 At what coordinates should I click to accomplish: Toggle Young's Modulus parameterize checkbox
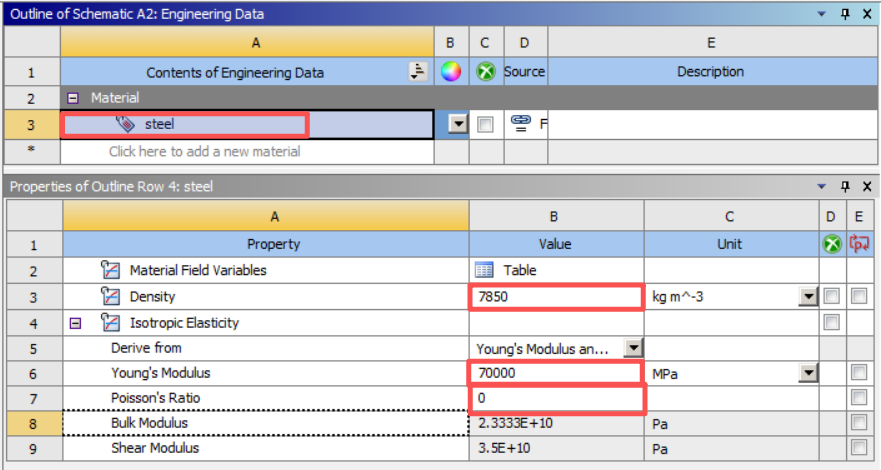(859, 372)
